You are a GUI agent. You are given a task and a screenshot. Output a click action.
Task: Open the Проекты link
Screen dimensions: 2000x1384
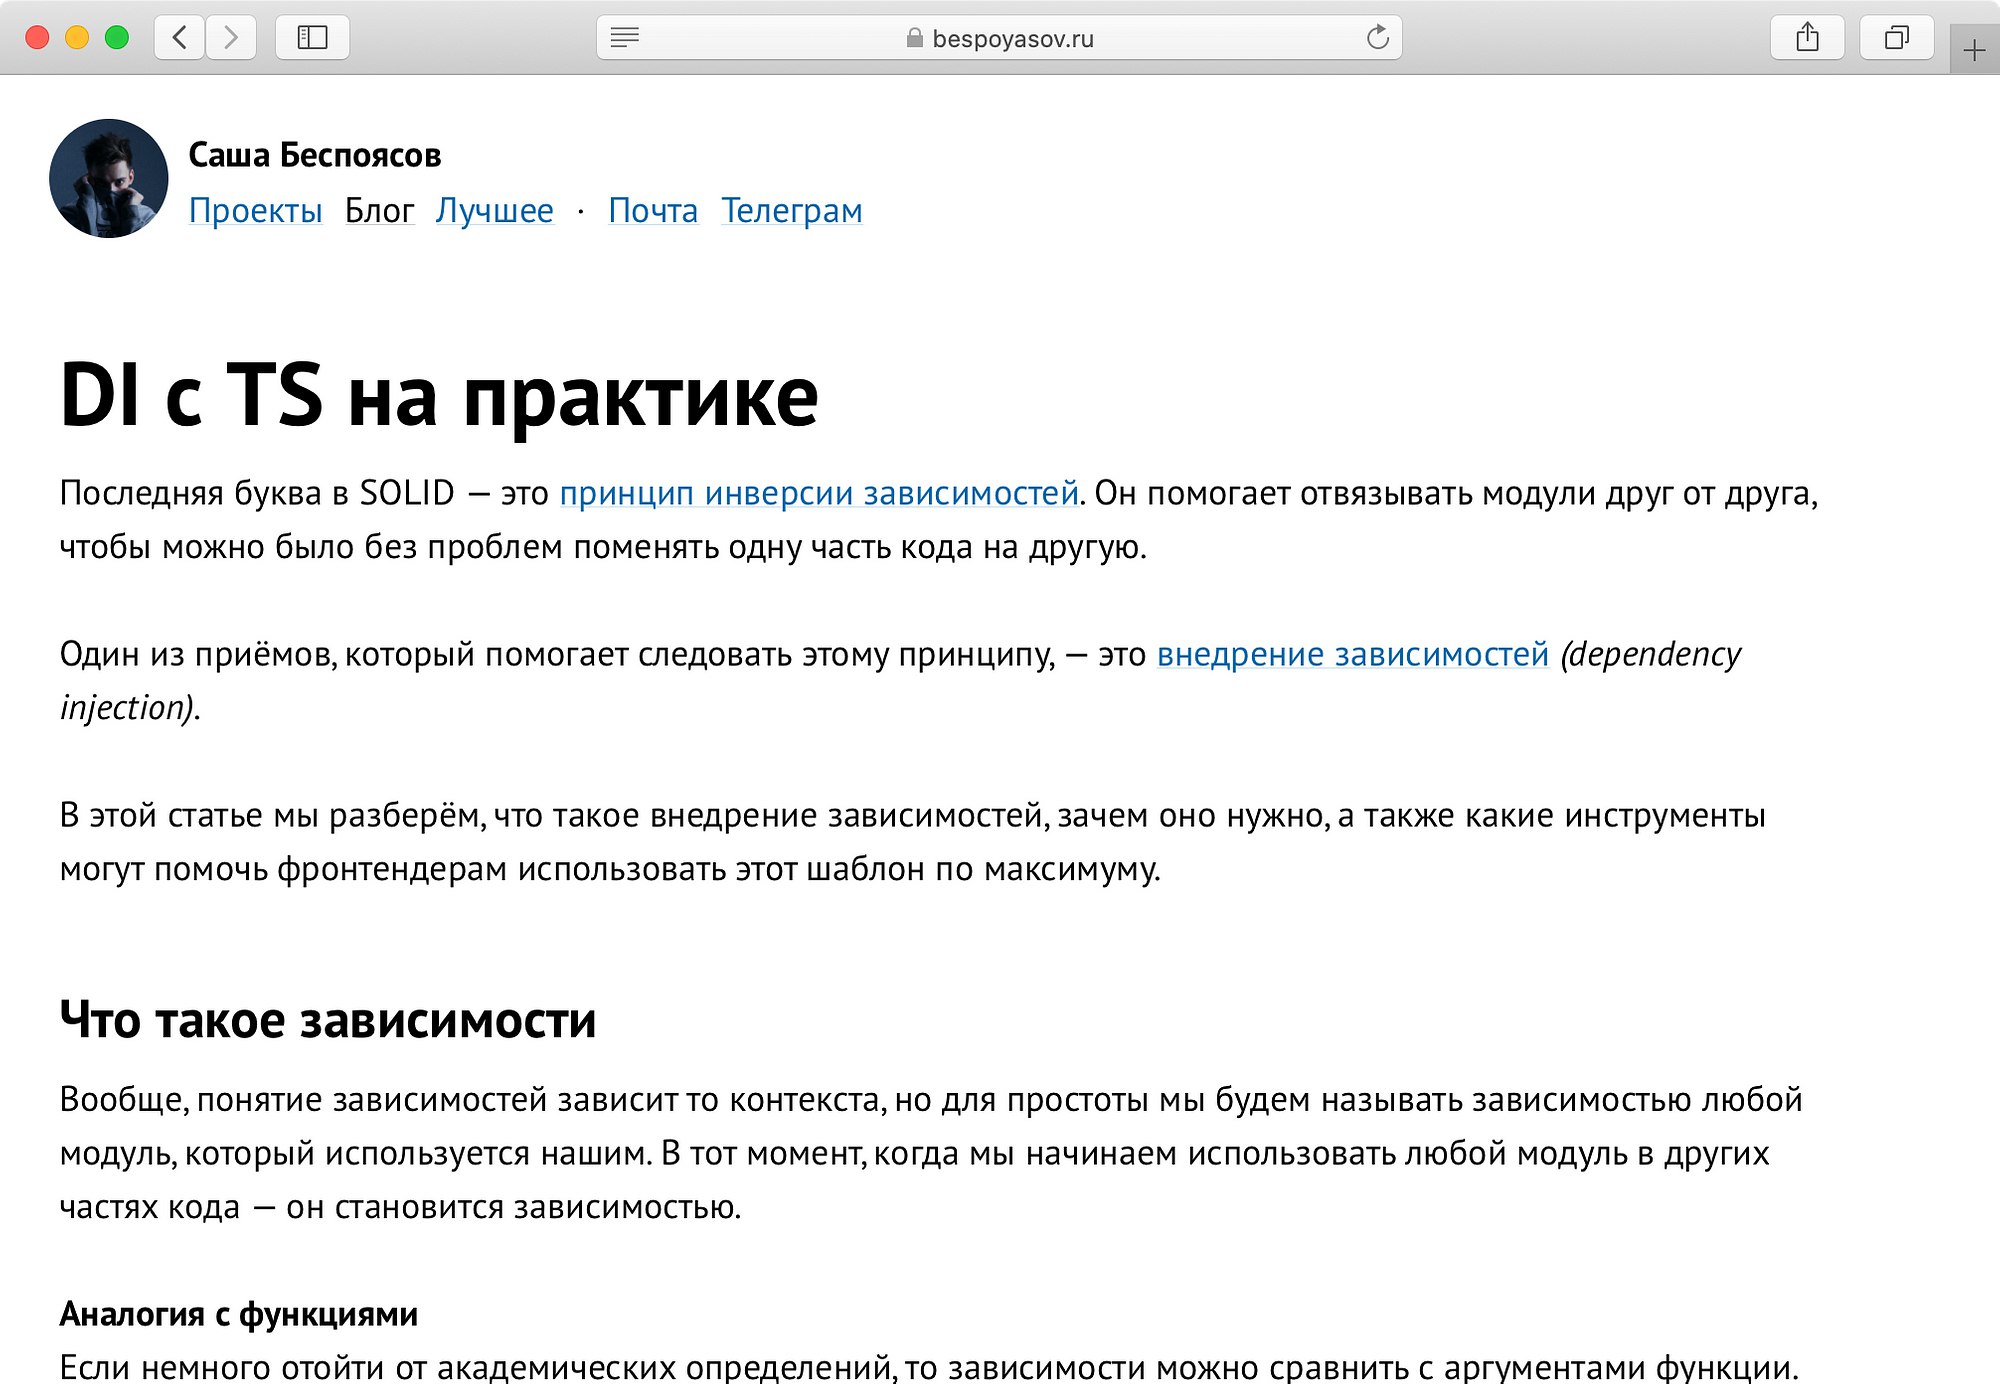click(255, 211)
